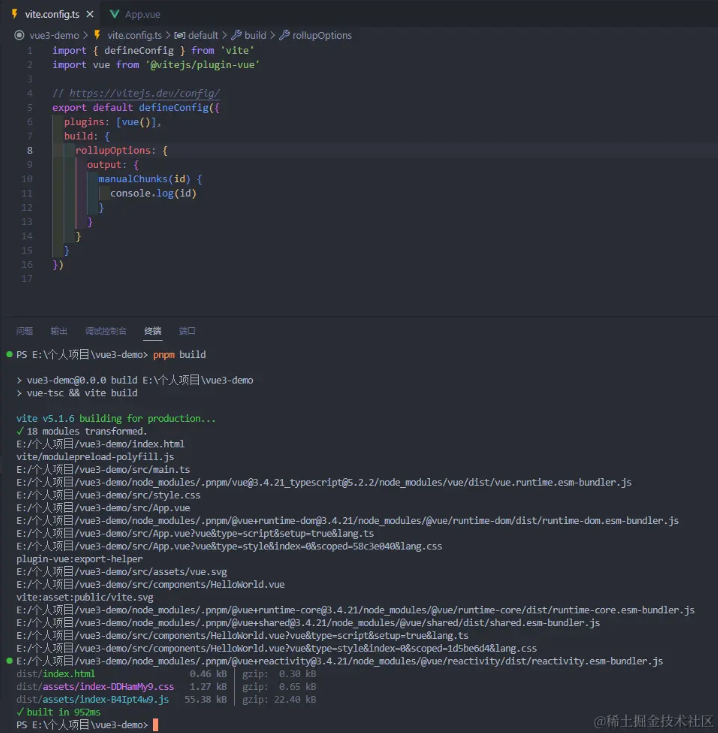Open the 调试控制台 (Debug Console) panel tab

point(106,331)
